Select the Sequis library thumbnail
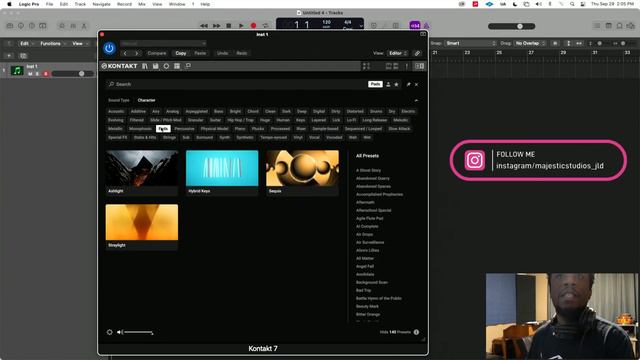Viewport: 640px width, 360px height. coord(302,172)
